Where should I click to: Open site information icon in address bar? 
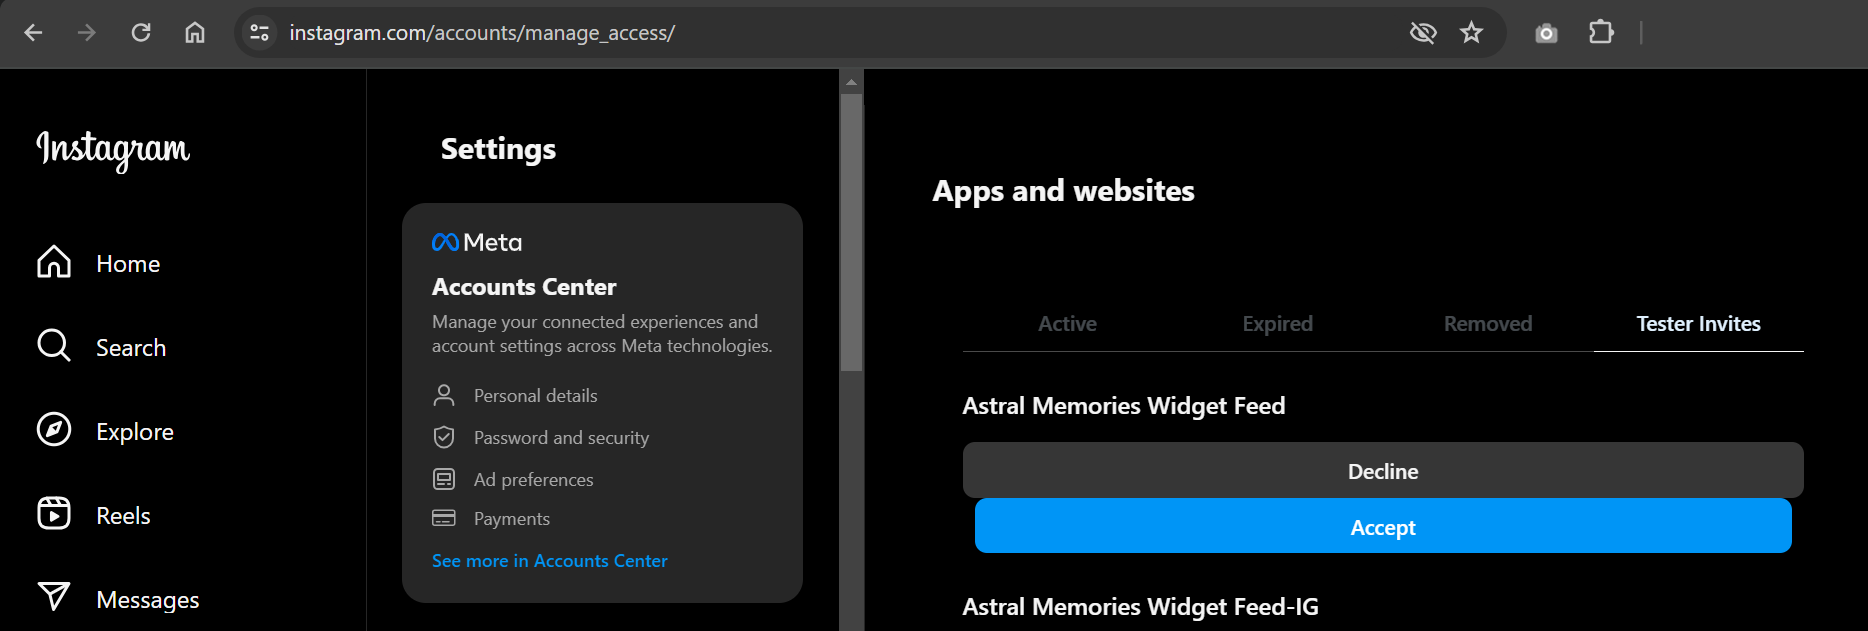point(260,33)
